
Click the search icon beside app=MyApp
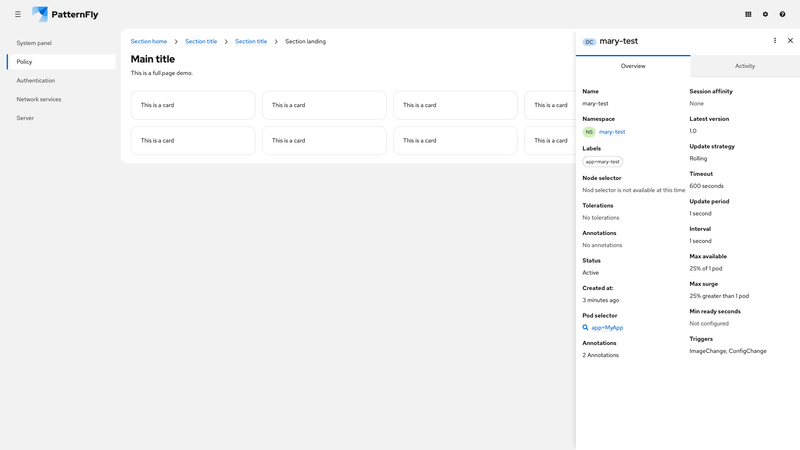tap(585, 328)
